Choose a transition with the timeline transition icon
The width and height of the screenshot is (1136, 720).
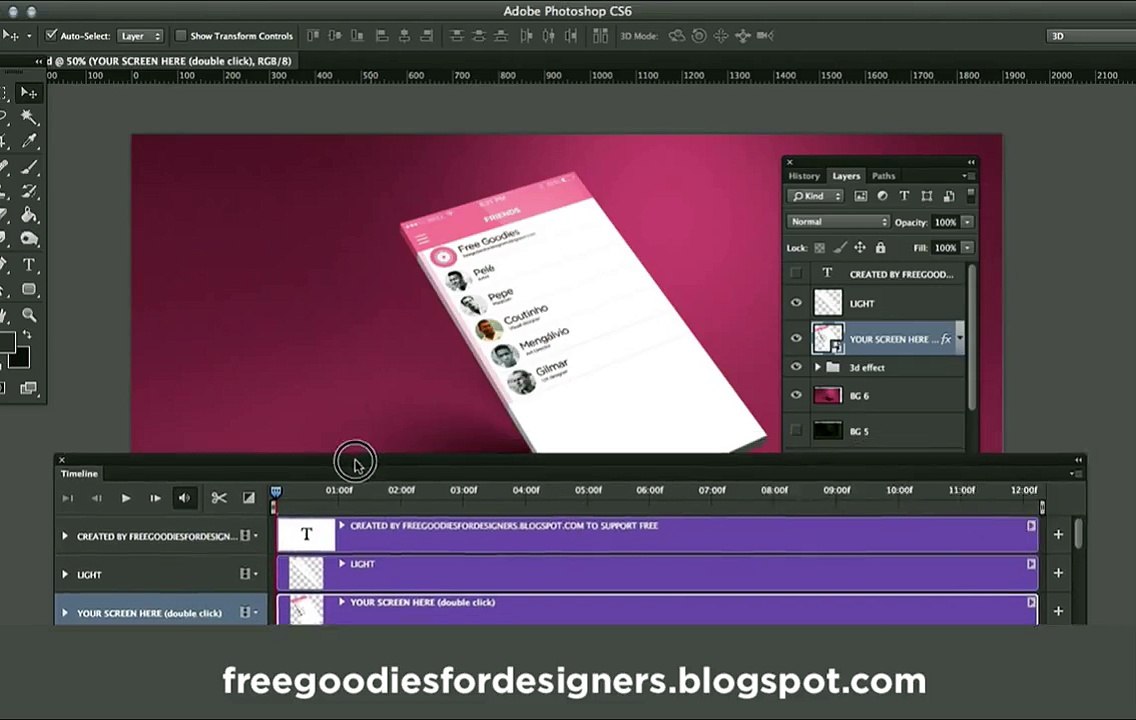click(x=248, y=498)
